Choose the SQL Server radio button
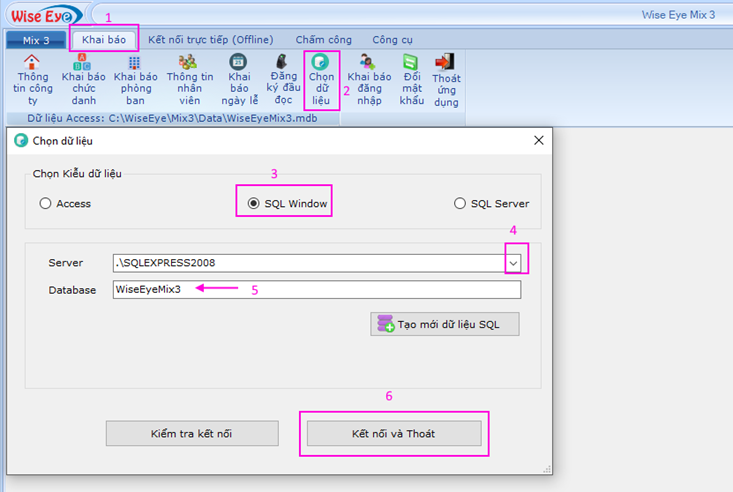 [461, 204]
